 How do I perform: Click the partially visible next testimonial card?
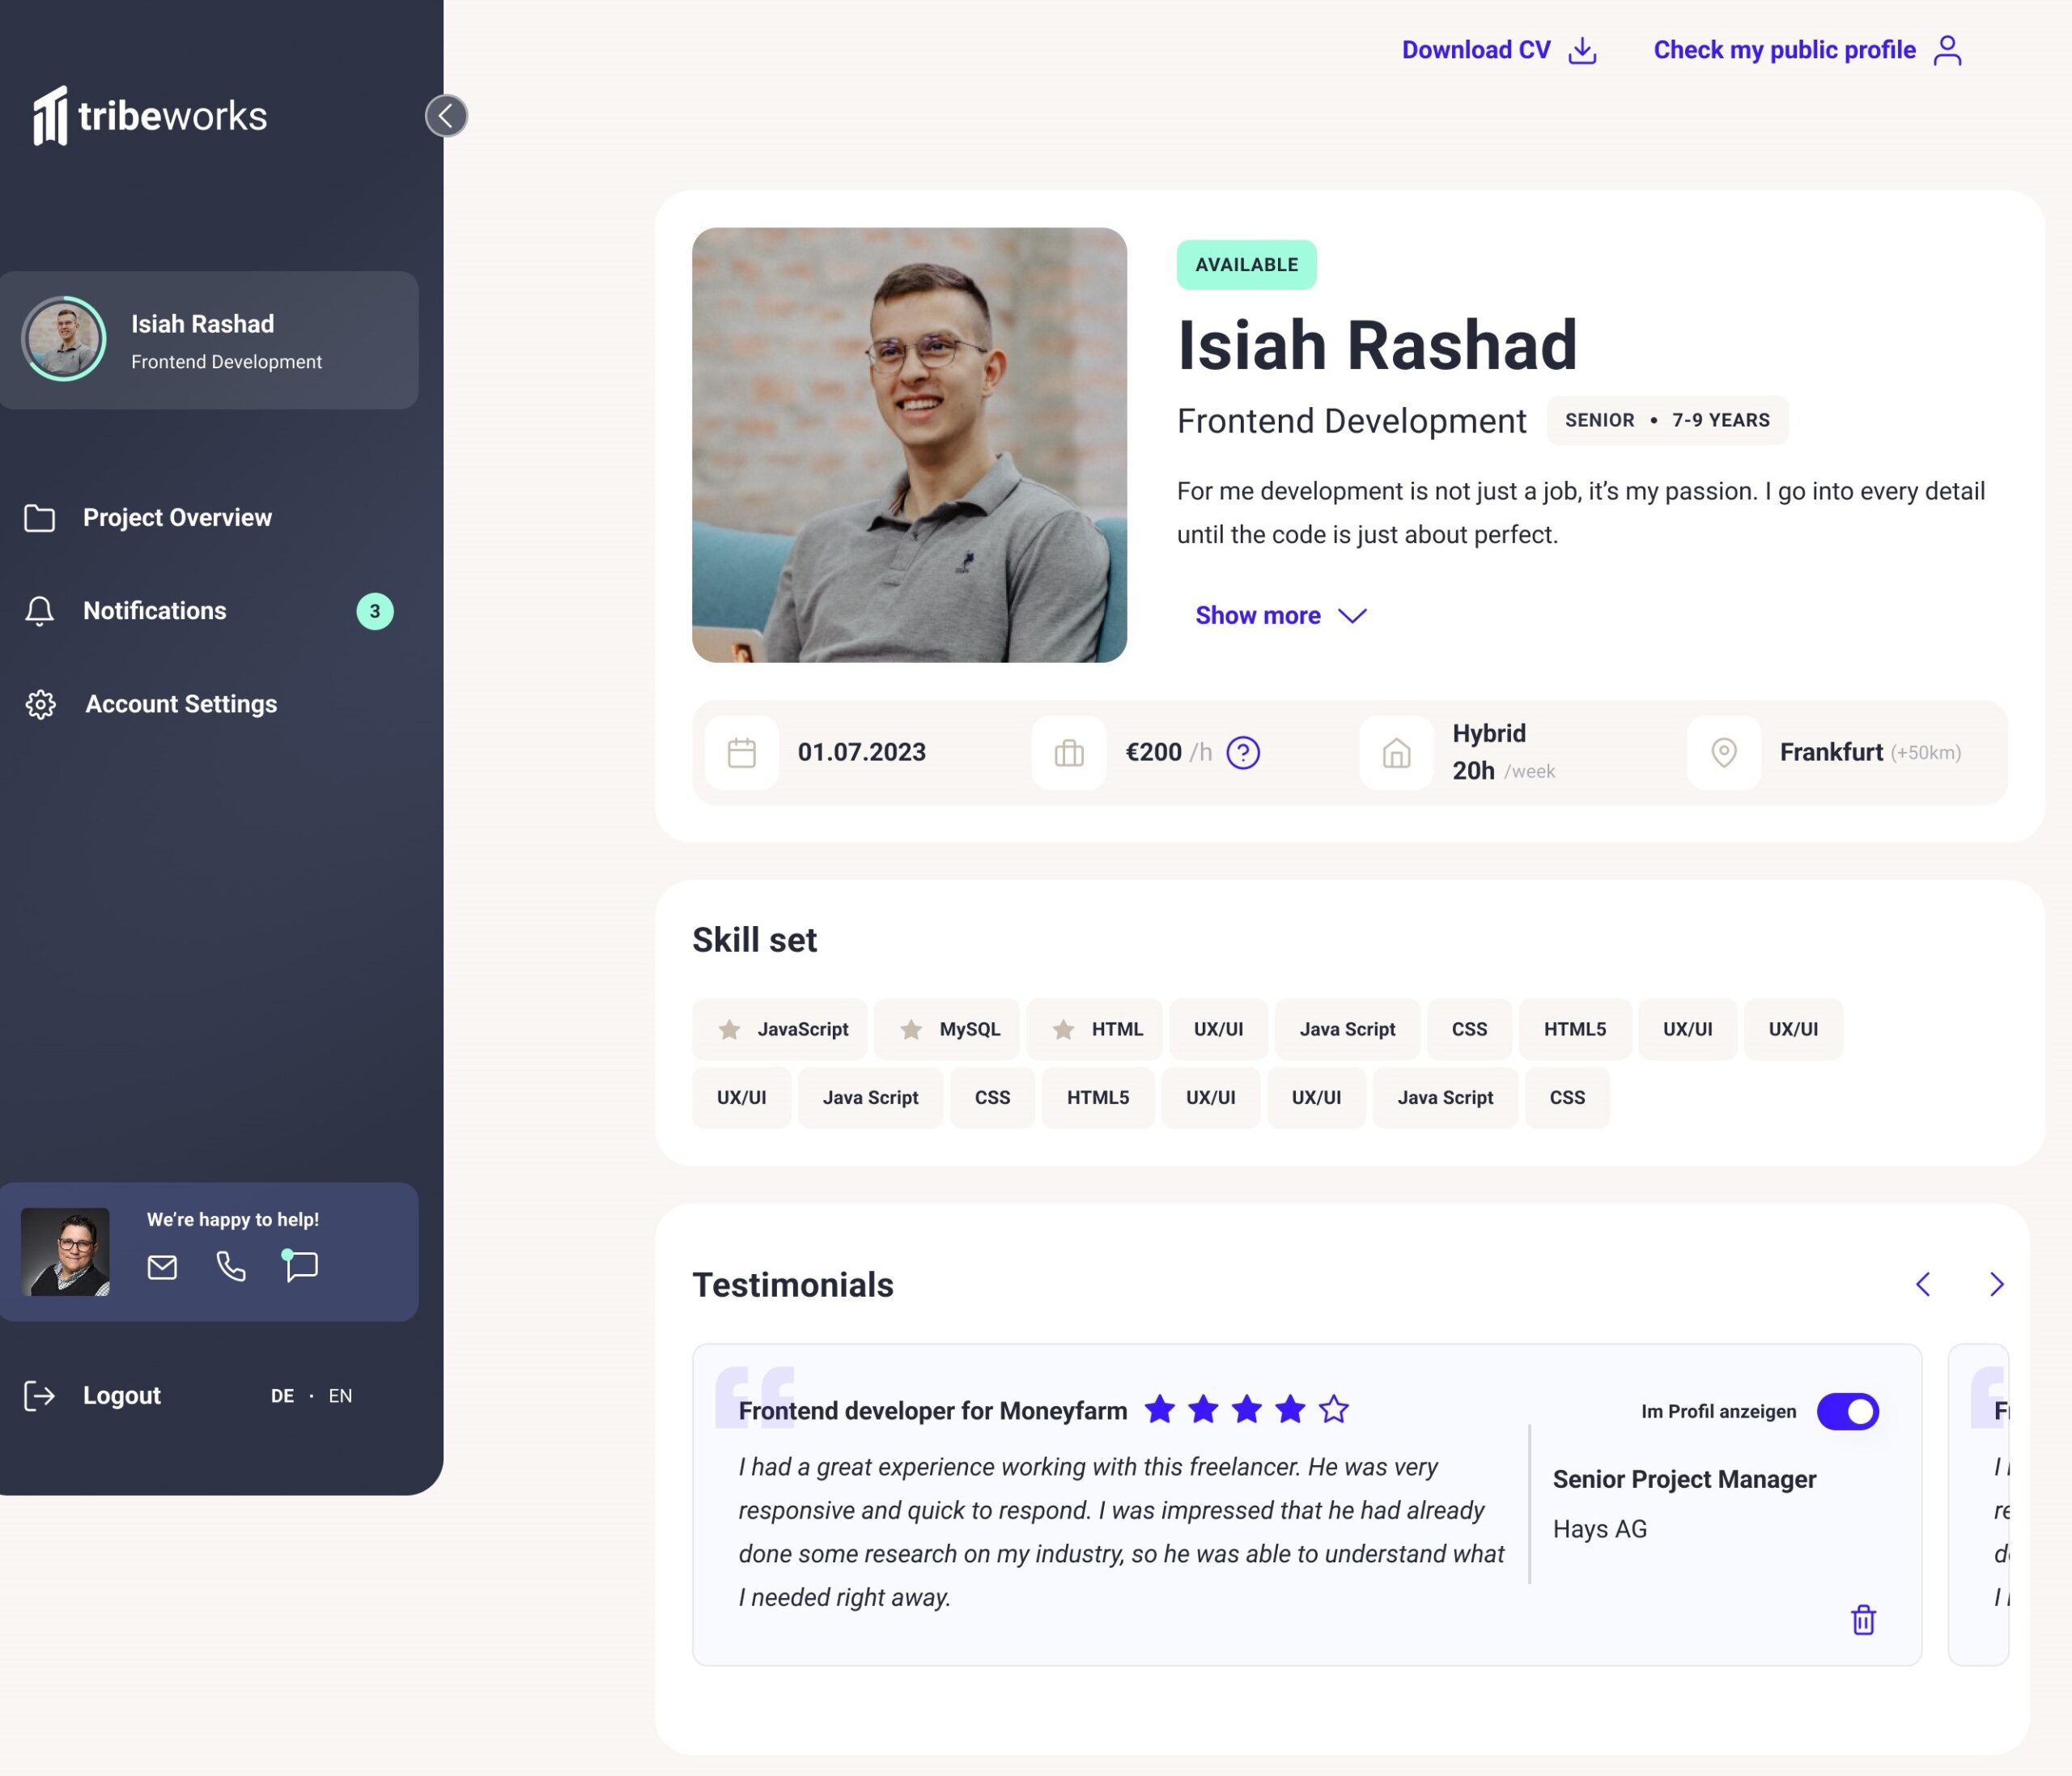coord(1979,1505)
